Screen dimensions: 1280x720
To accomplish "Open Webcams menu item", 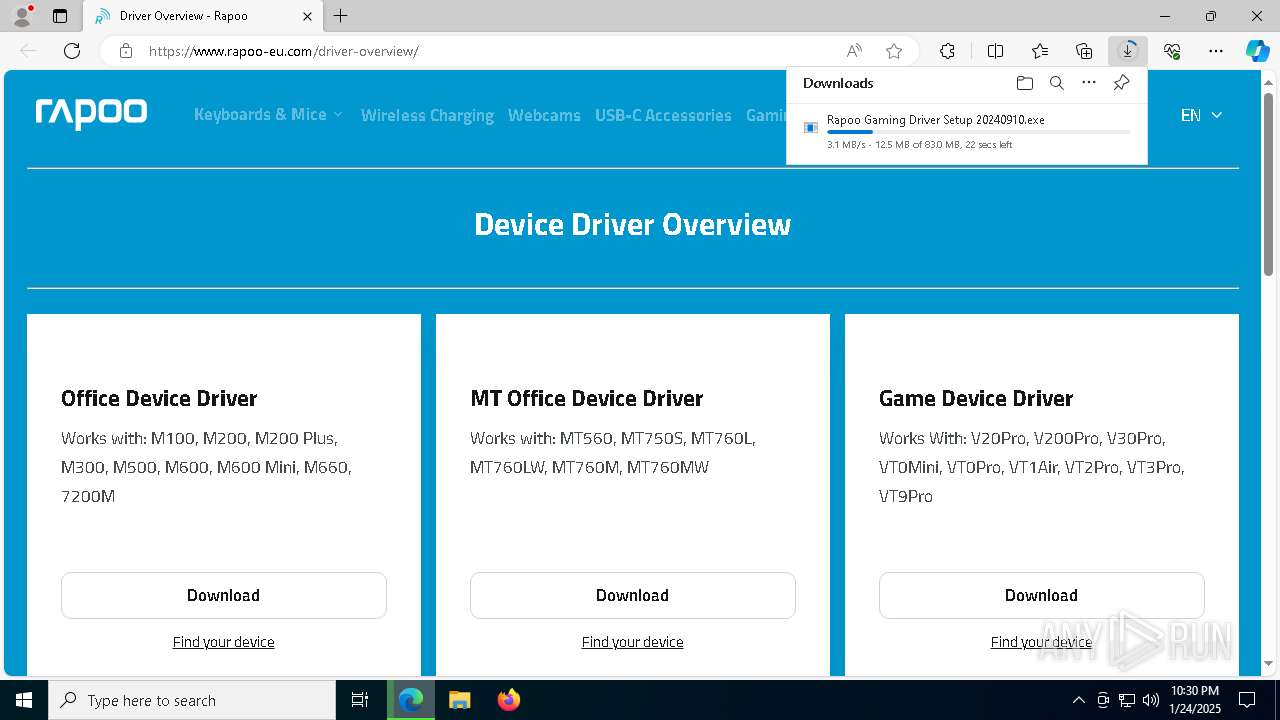I will (544, 115).
